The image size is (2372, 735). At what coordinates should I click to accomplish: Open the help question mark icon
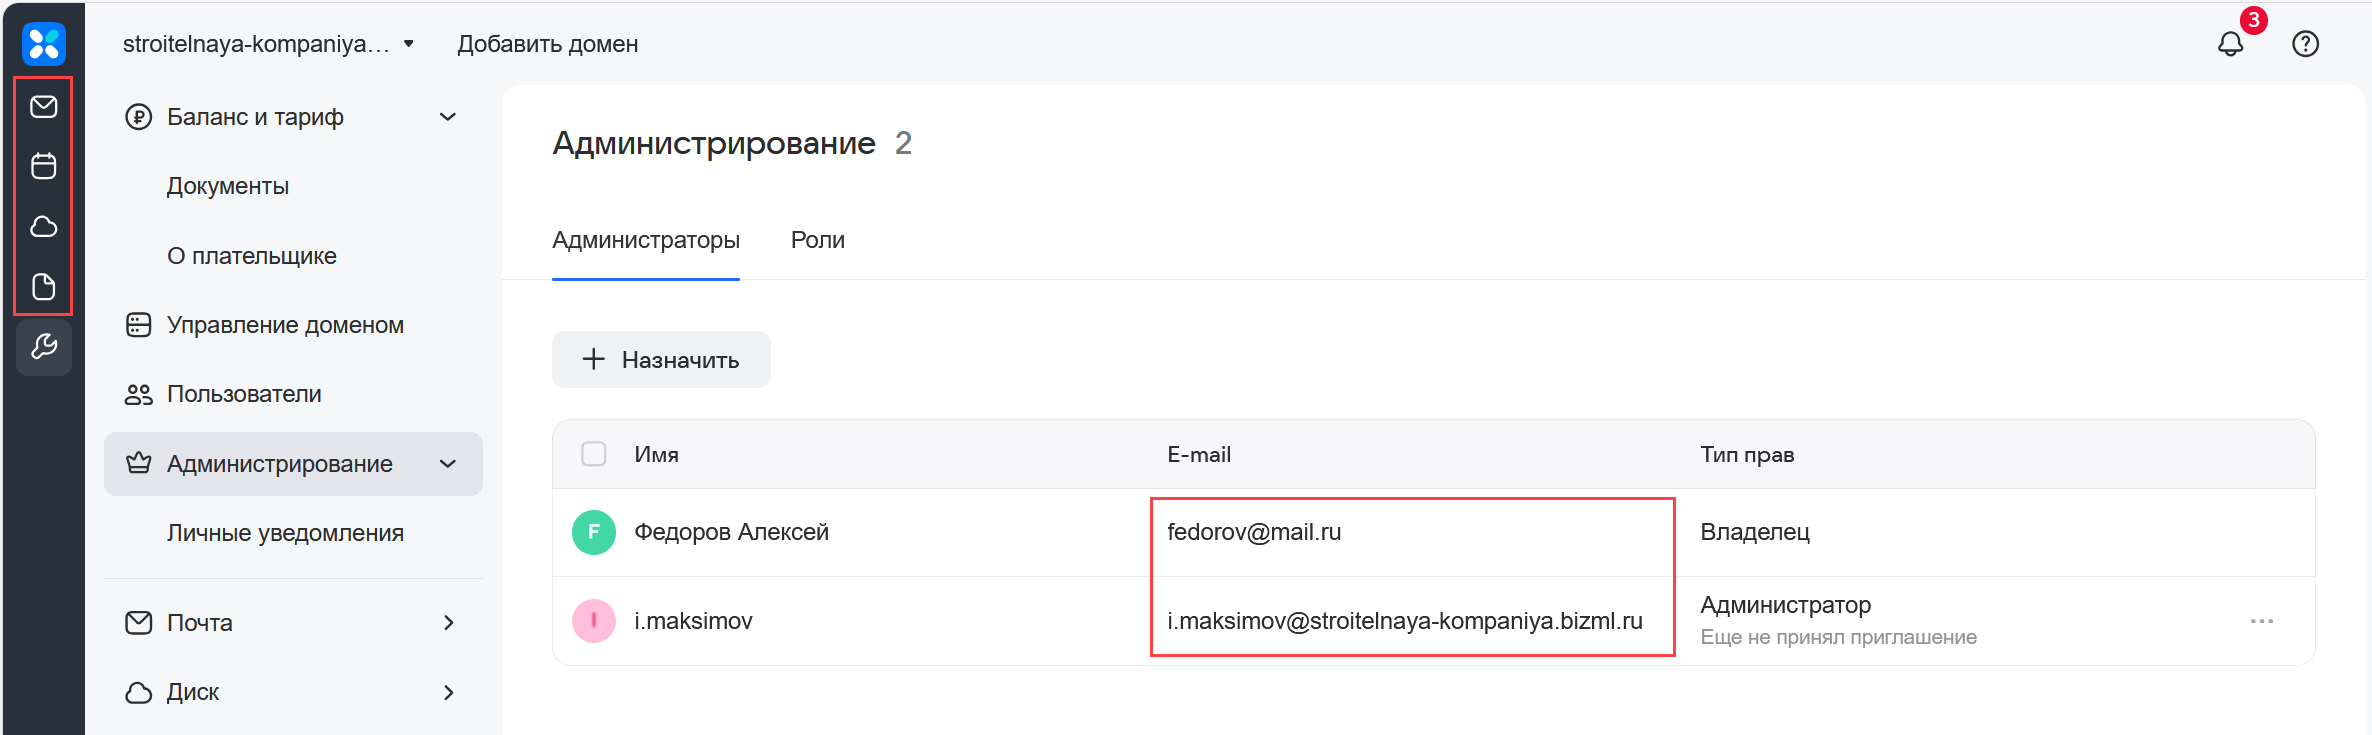tap(2306, 44)
